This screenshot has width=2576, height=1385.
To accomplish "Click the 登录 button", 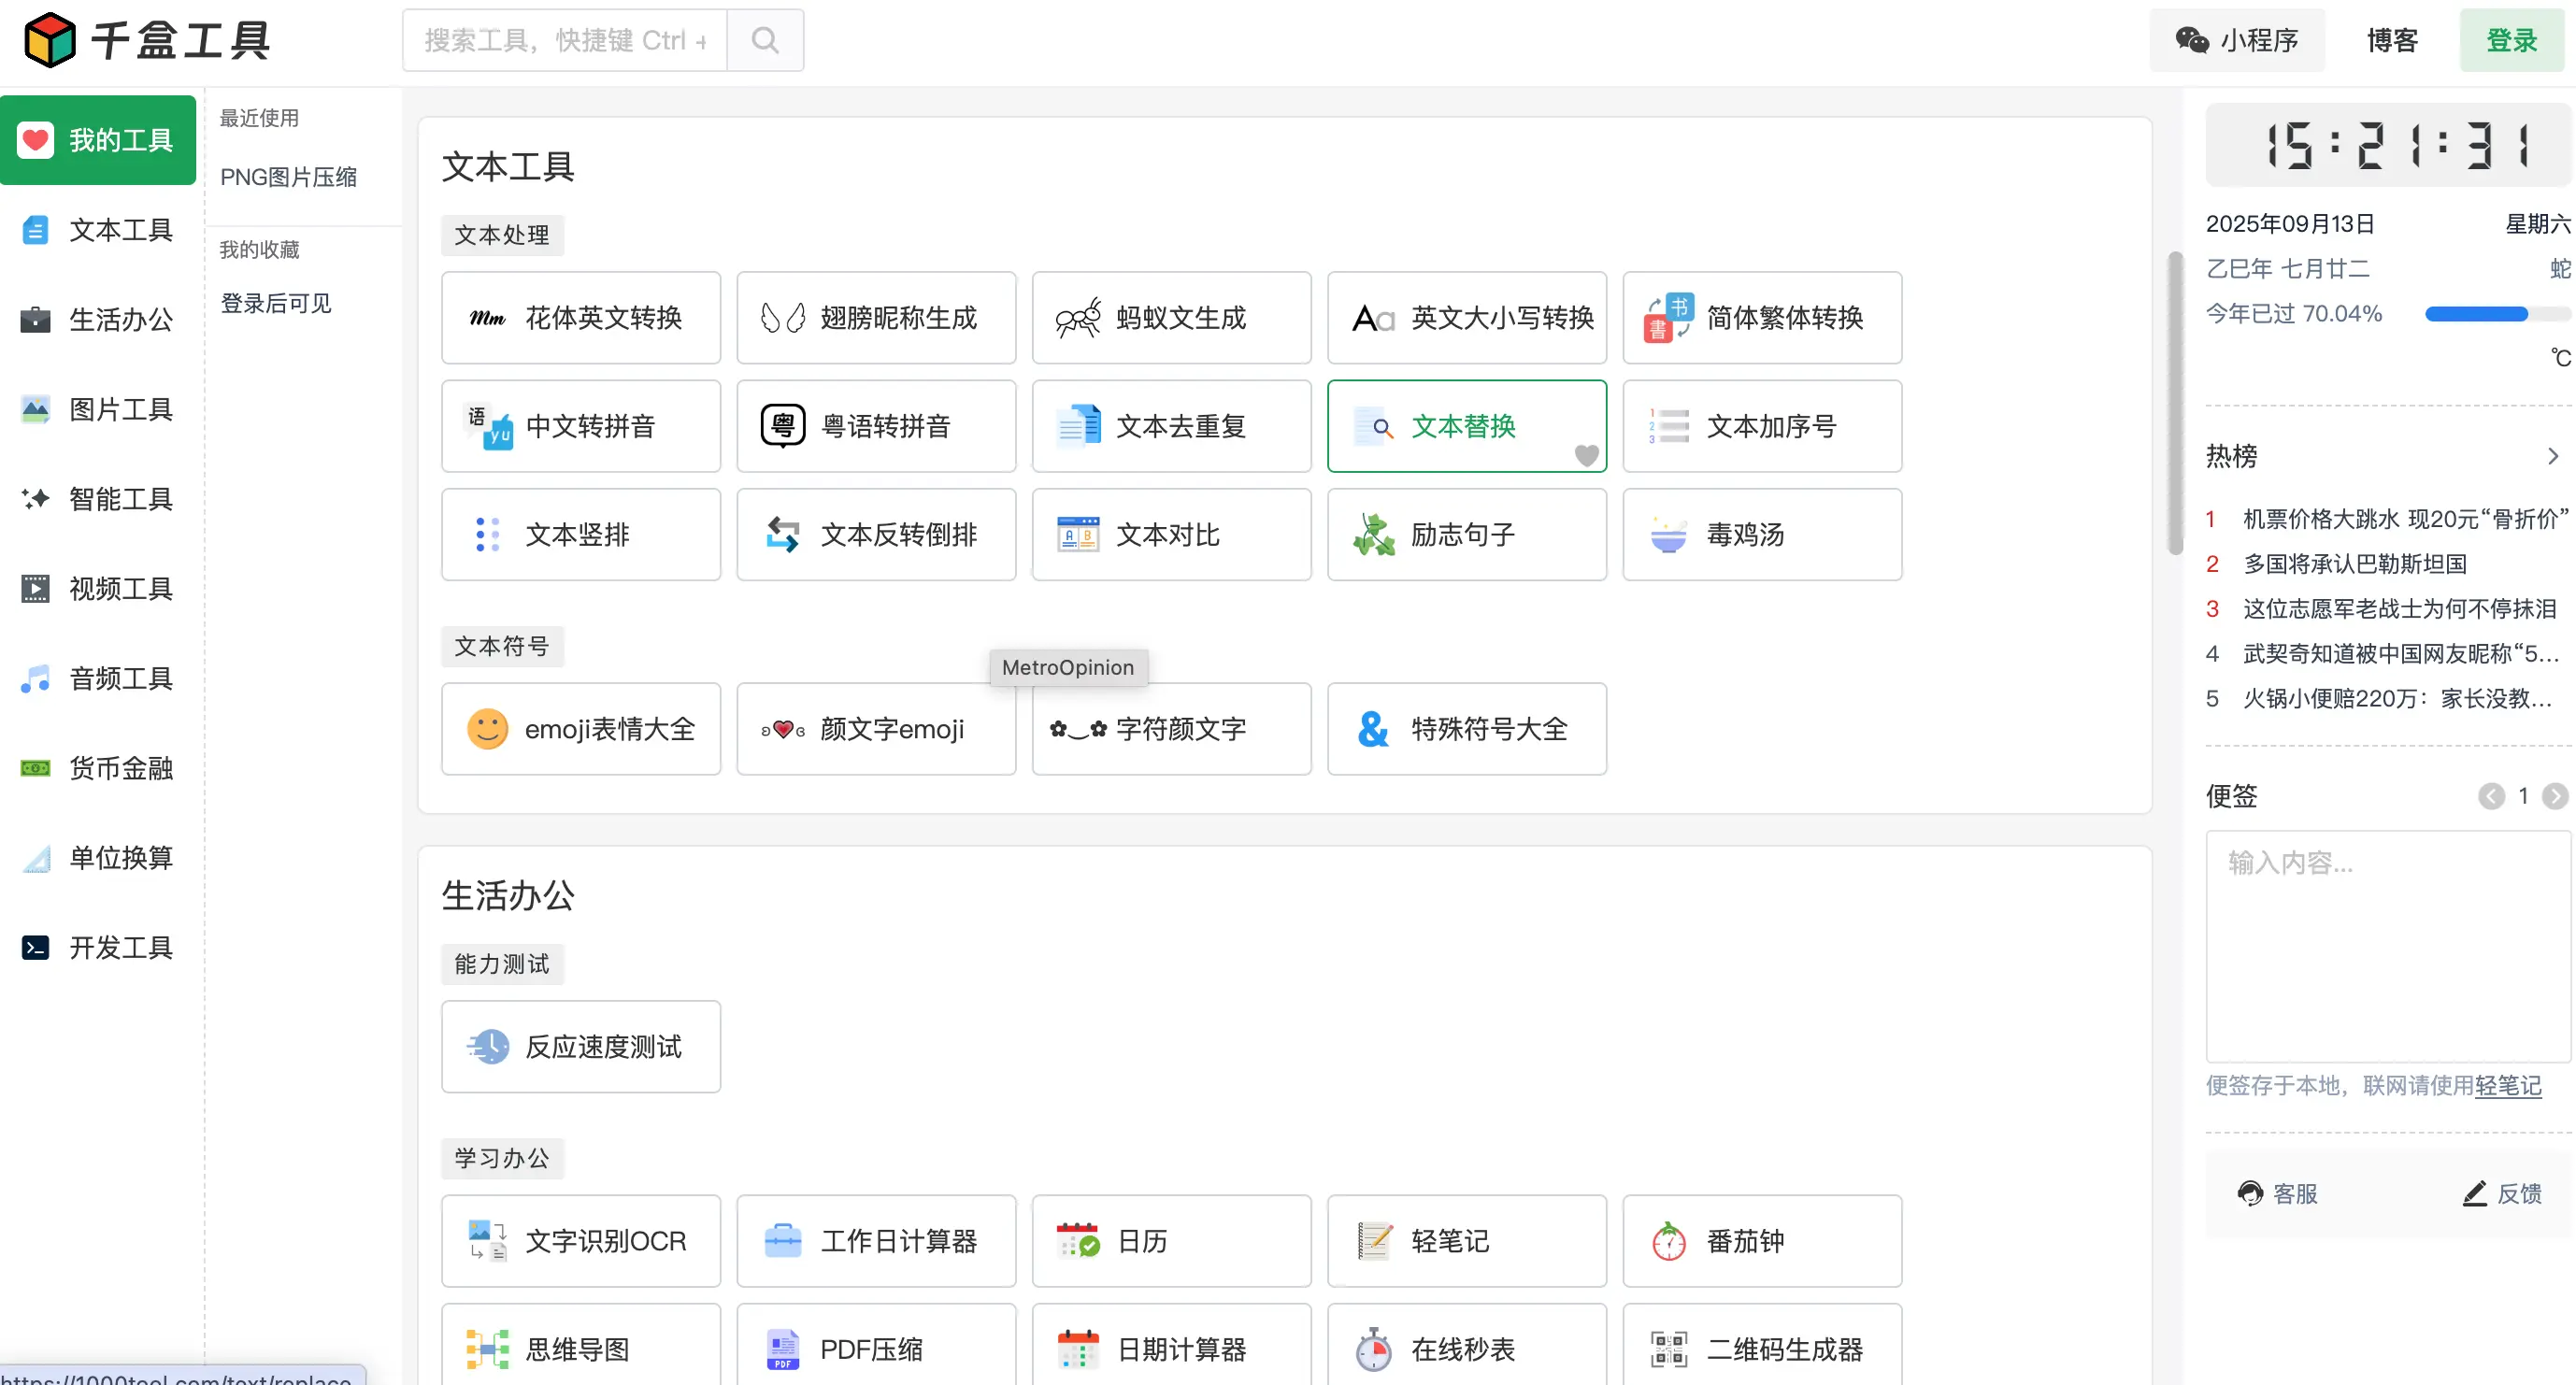I will pos(2511,40).
